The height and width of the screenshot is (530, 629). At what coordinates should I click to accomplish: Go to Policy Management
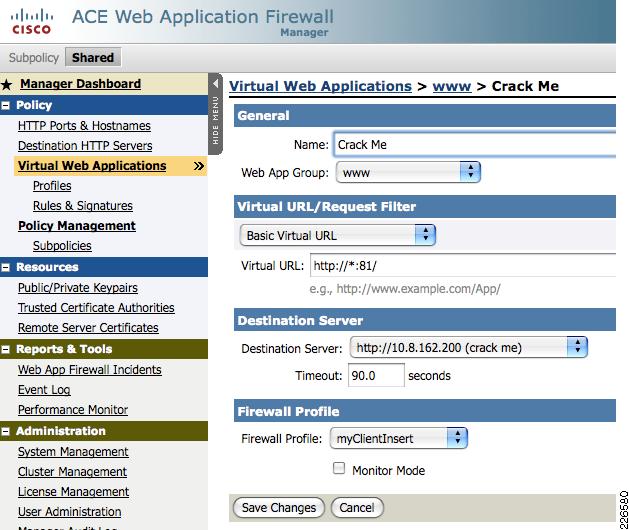(x=77, y=226)
